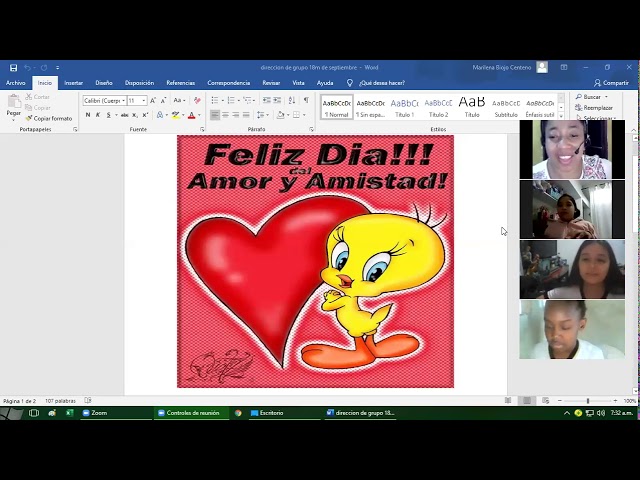Toggle show paragraph marks (¶)
The image size is (640, 480).
coord(306,100)
